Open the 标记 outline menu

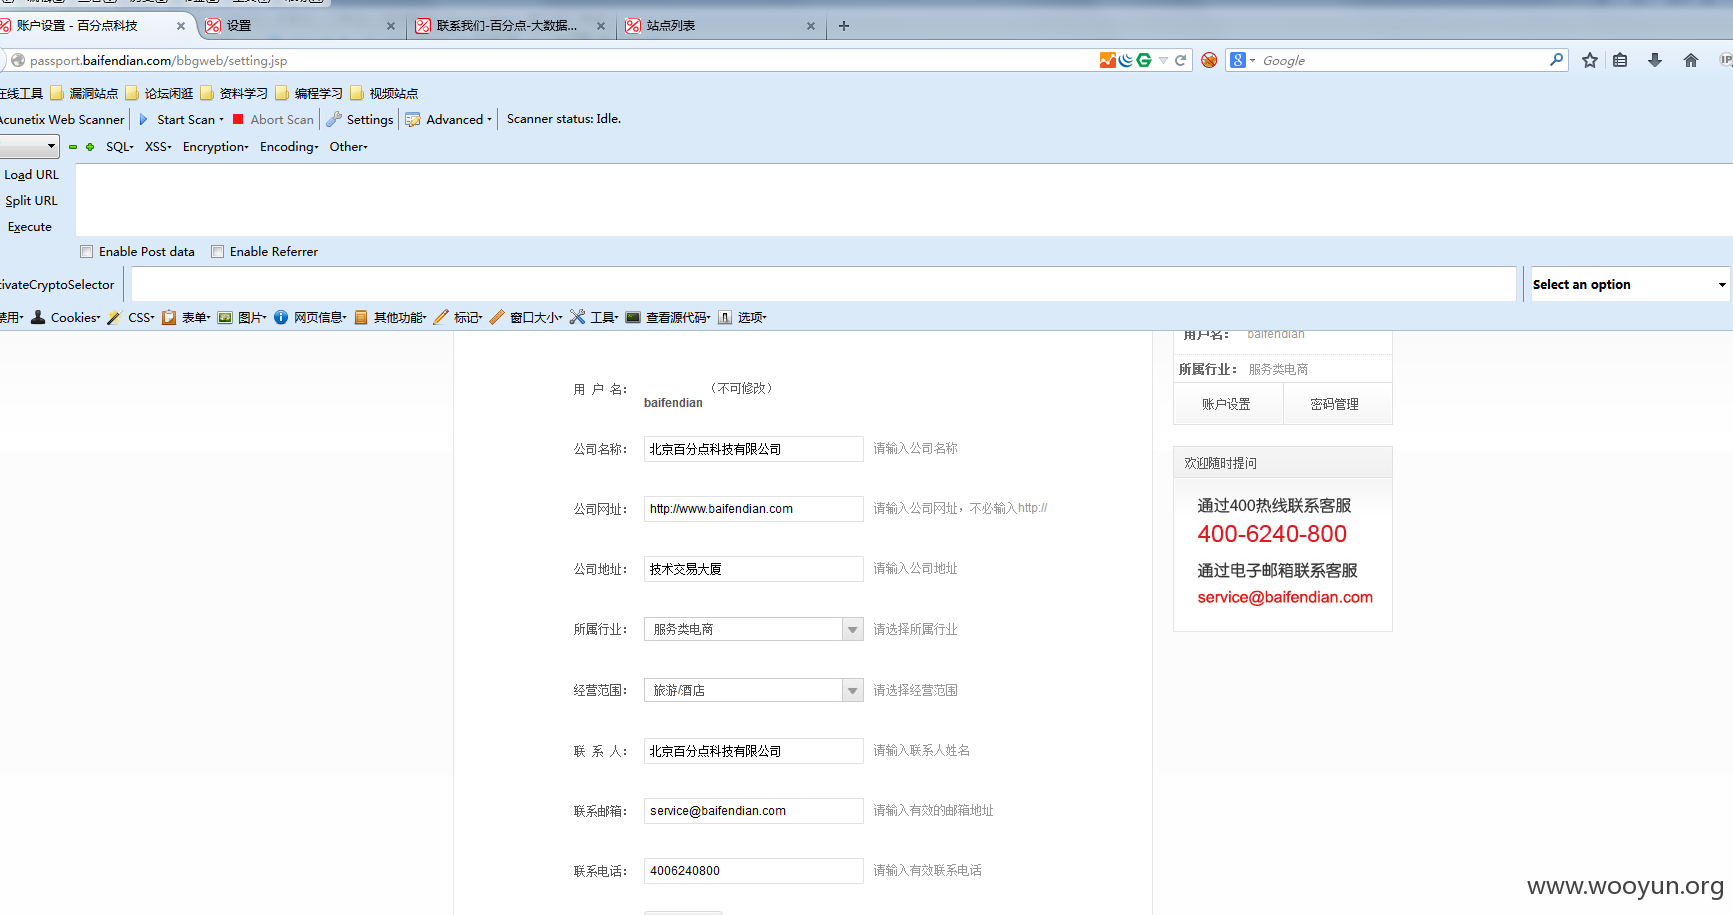[458, 317]
